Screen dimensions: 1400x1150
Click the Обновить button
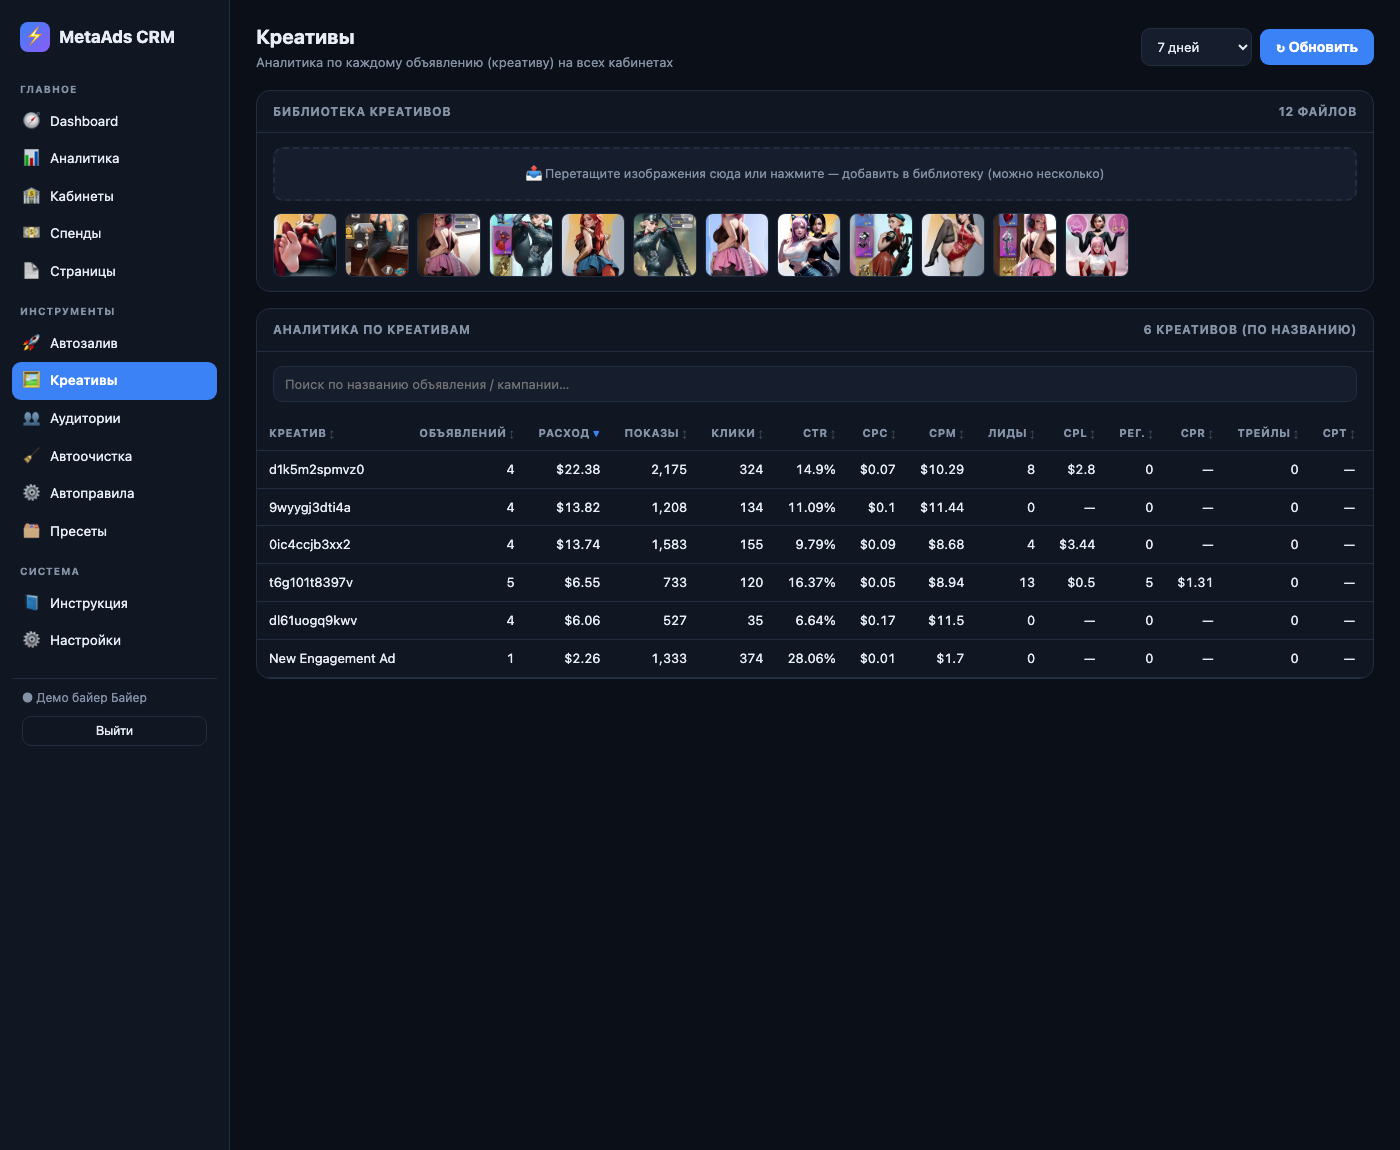pos(1317,47)
